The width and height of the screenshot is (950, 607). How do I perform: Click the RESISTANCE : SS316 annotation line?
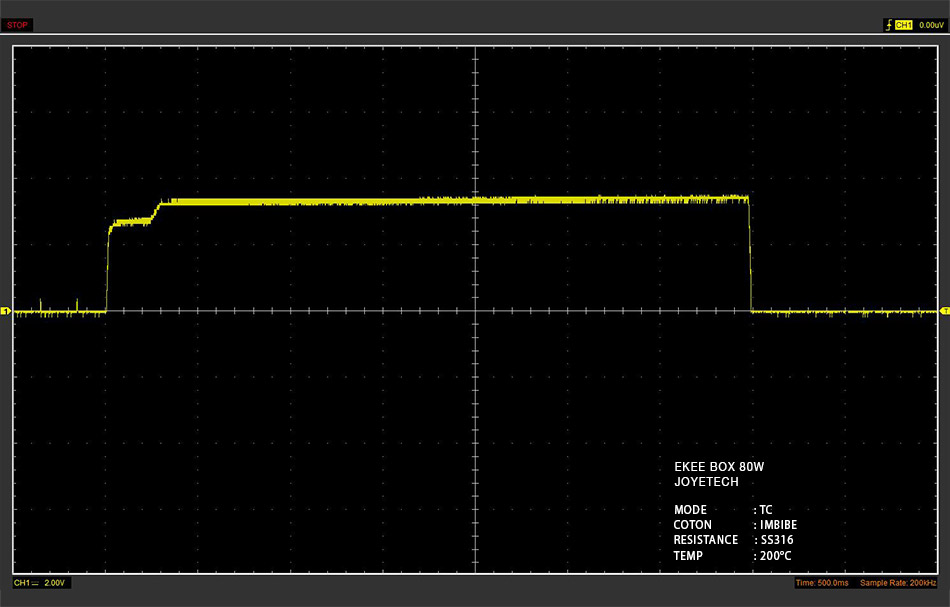pos(733,540)
